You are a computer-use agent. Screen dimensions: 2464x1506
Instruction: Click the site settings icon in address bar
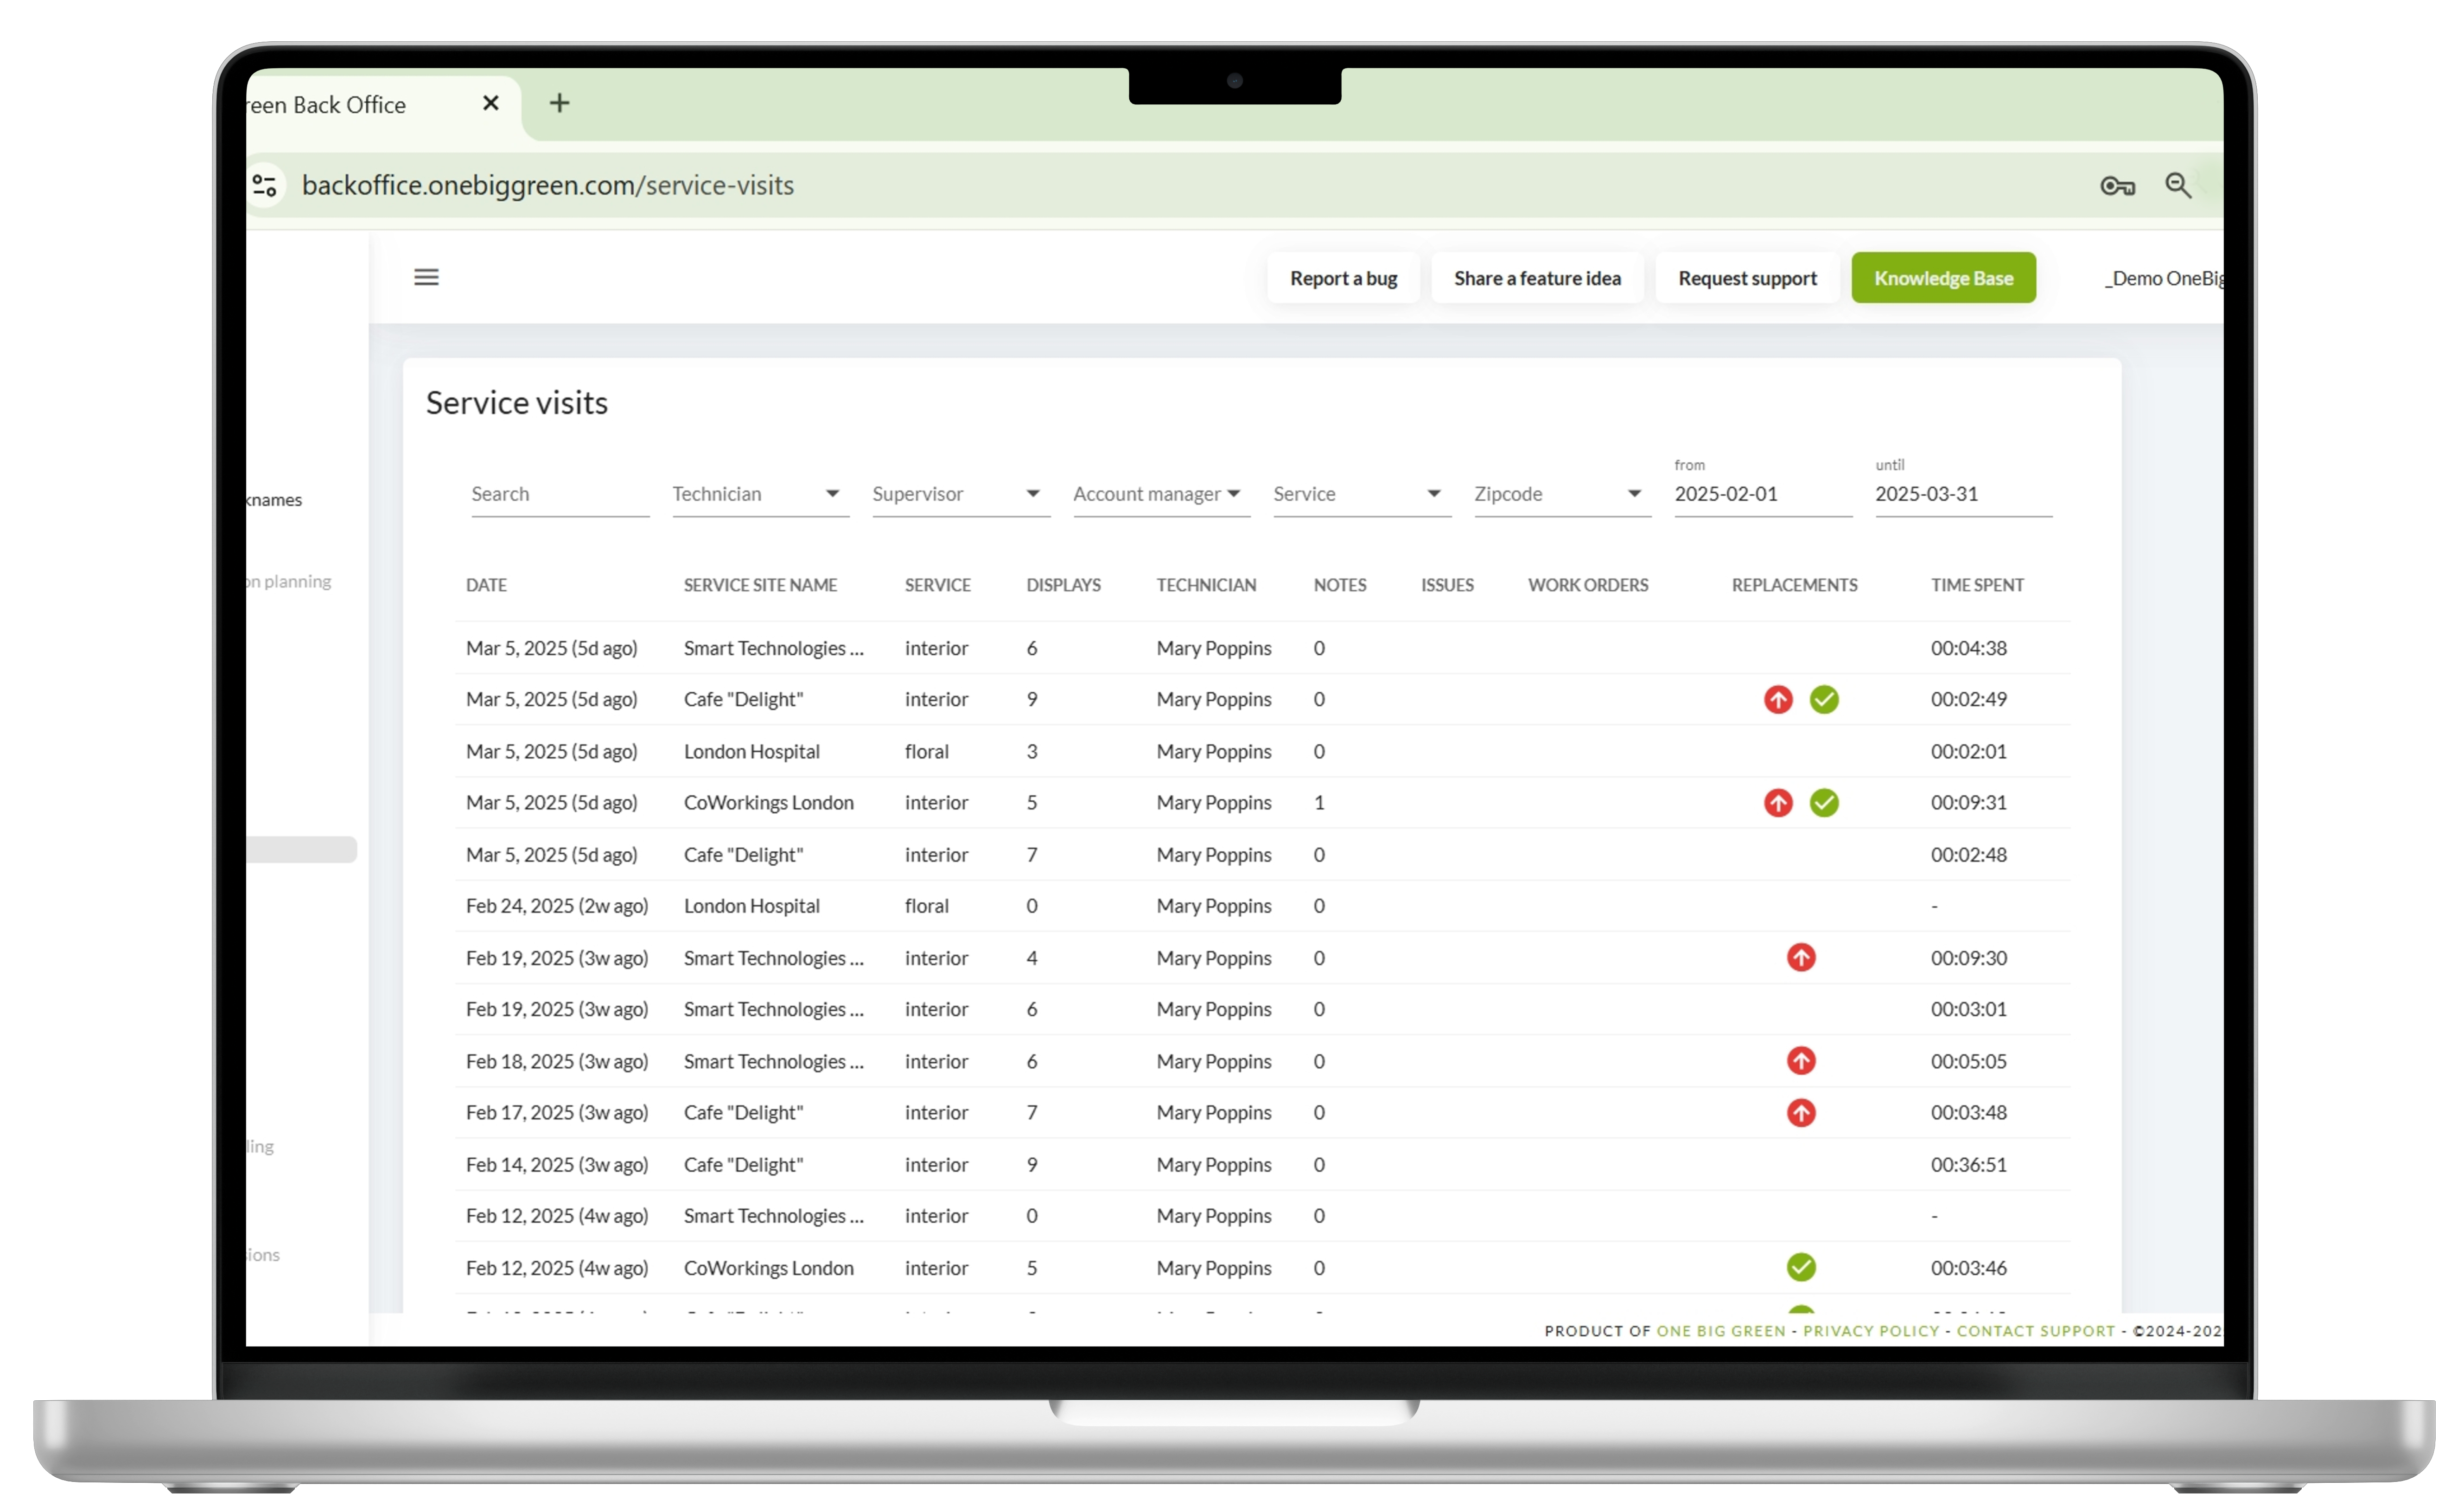tap(265, 185)
